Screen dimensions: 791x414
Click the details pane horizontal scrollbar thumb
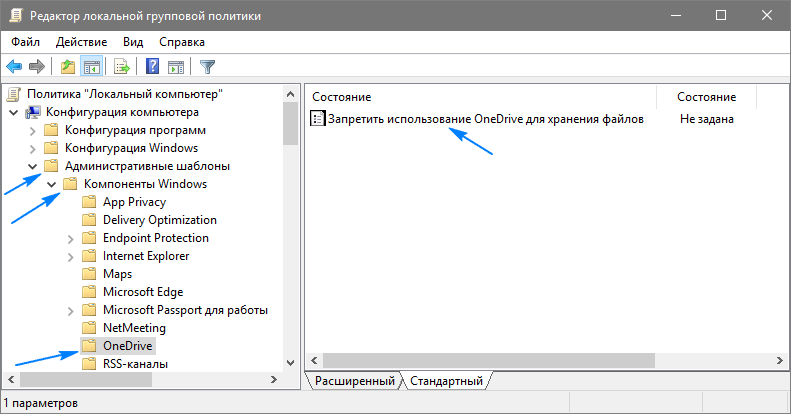pos(489,361)
